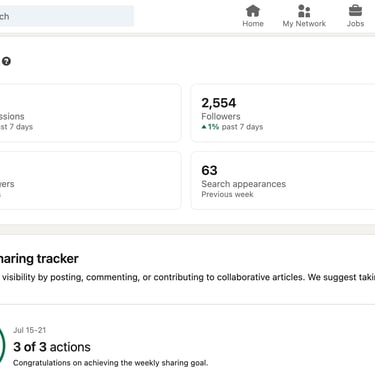Open the Jobs briefcase icon
This screenshot has height=385, width=375.
click(x=355, y=11)
